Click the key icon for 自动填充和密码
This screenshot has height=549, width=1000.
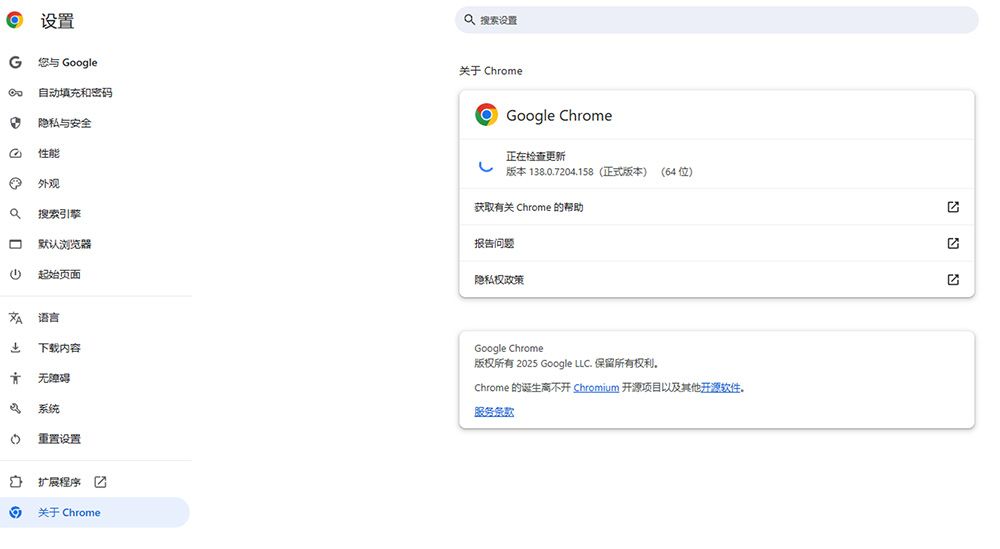[x=15, y=93]
